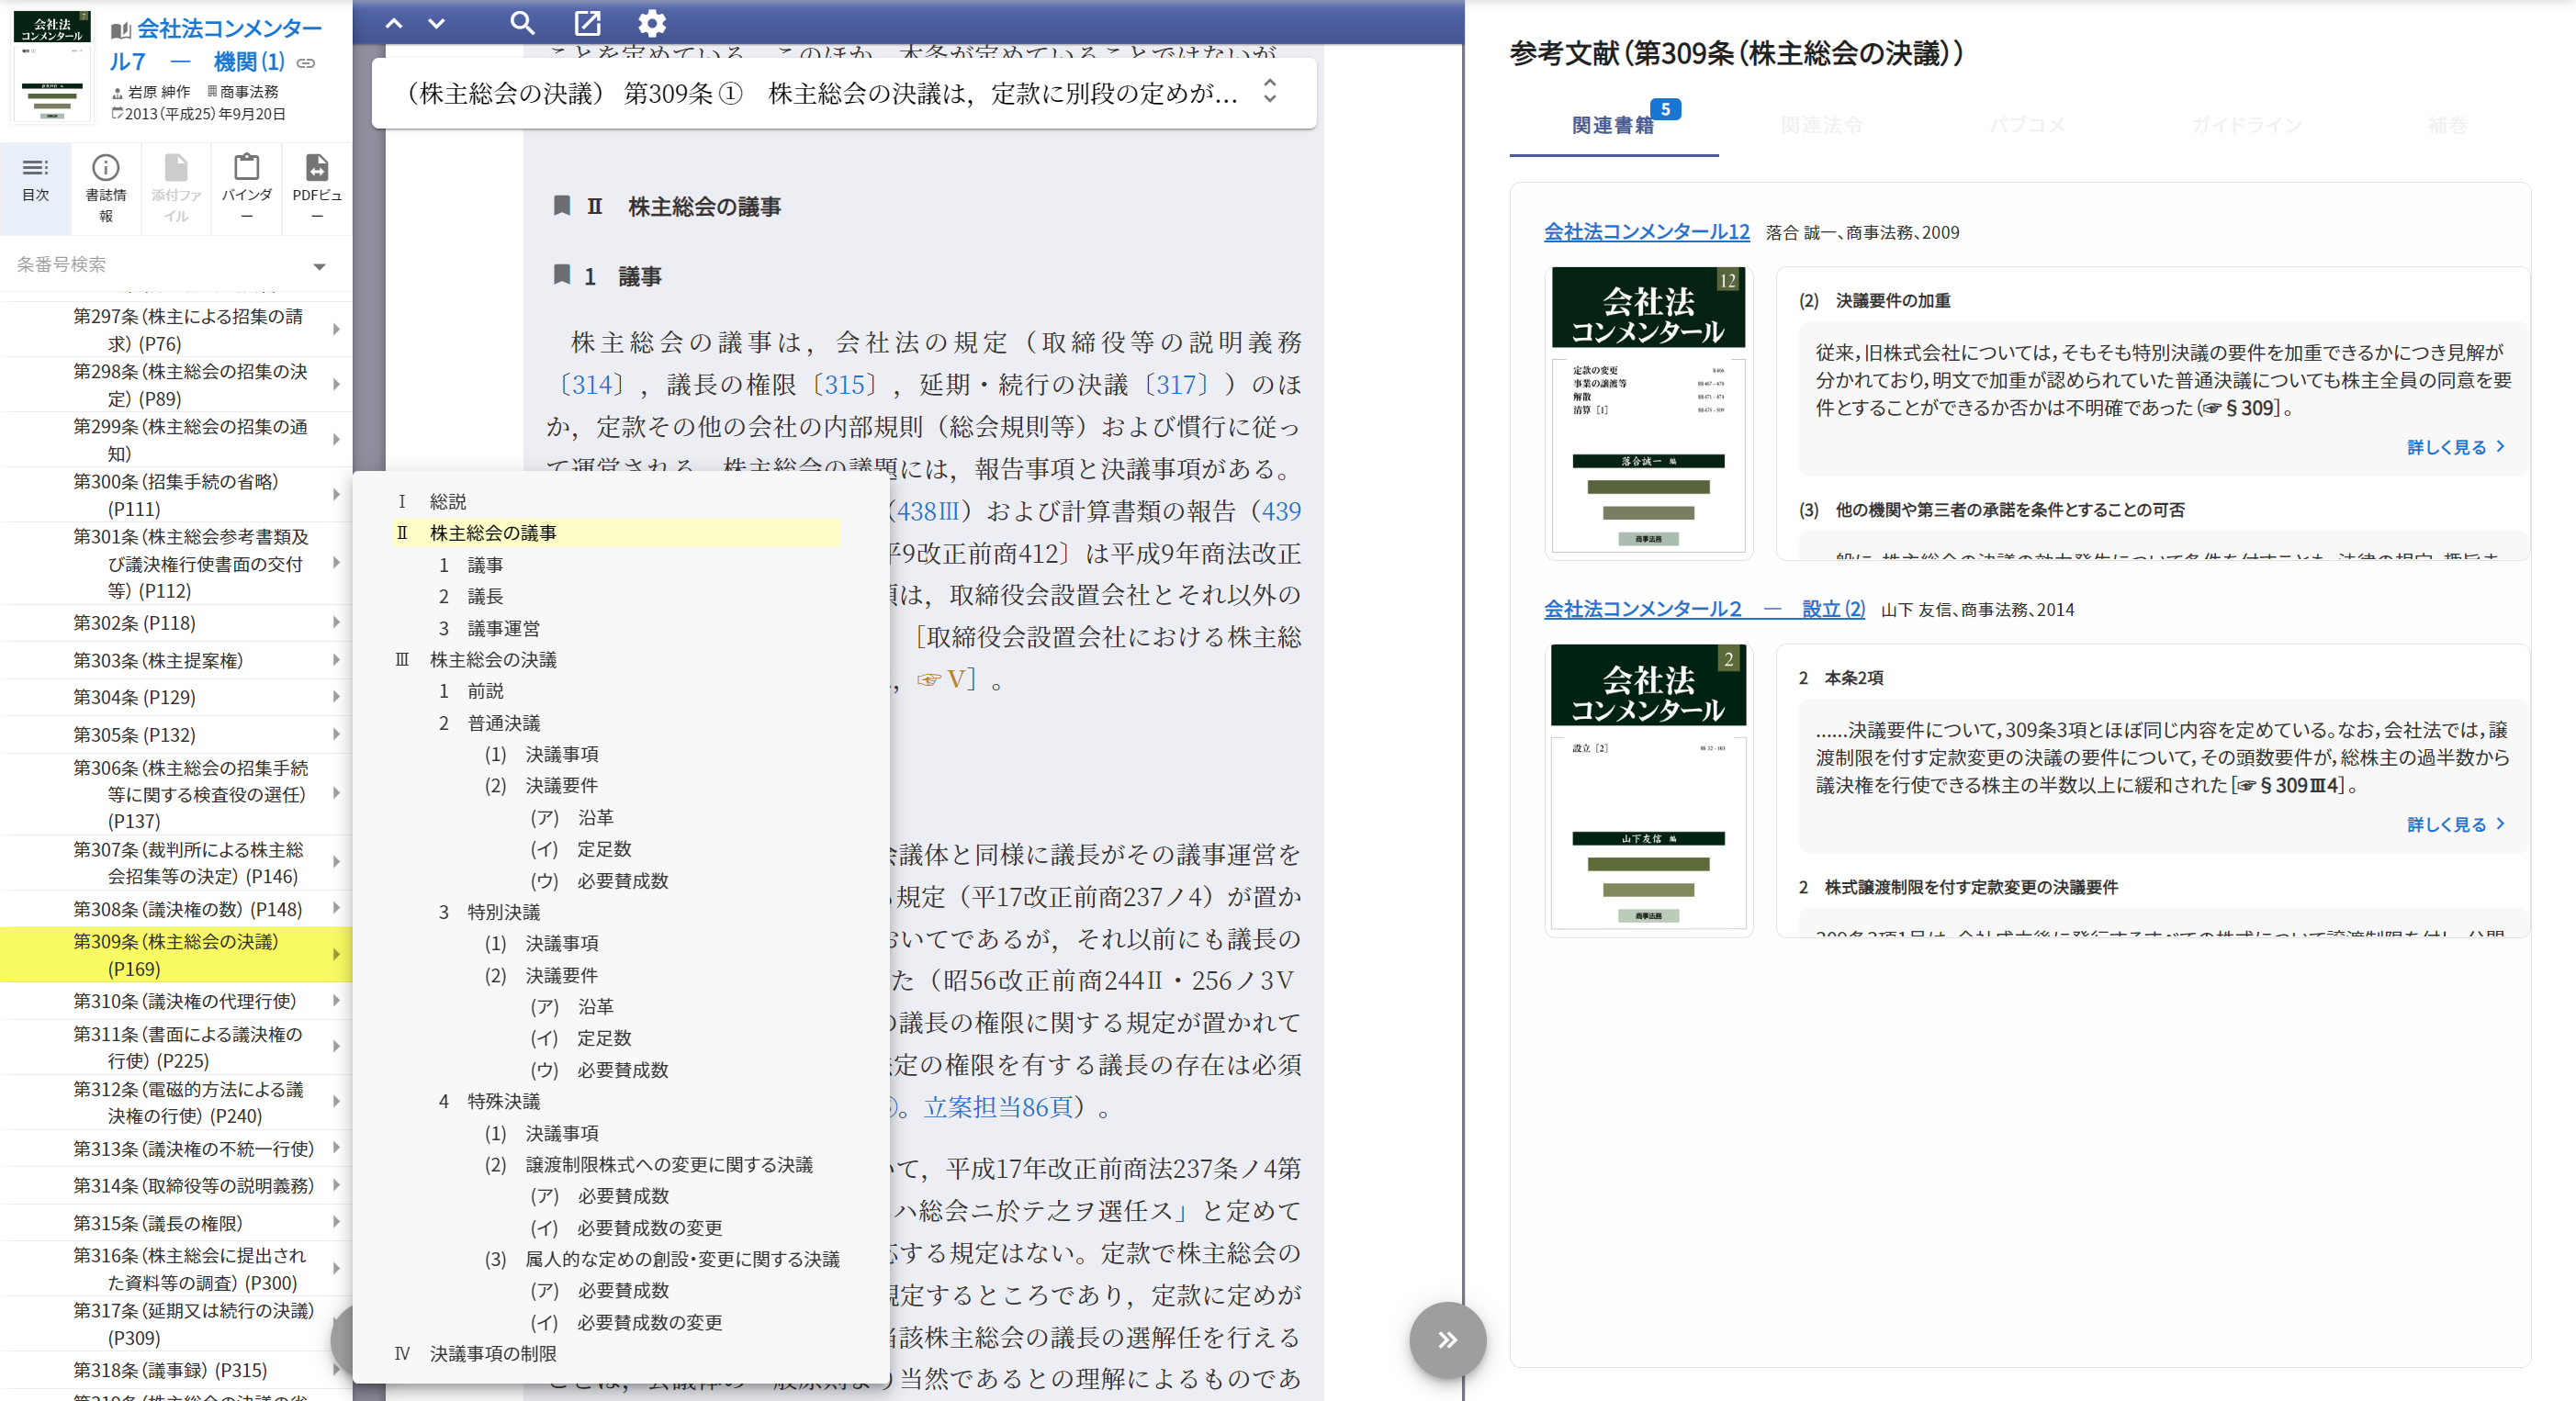Select 2 議長 in contents popup
Image resolution: width=2576 pixels, height=1401 pixels.
coord(470,597)
